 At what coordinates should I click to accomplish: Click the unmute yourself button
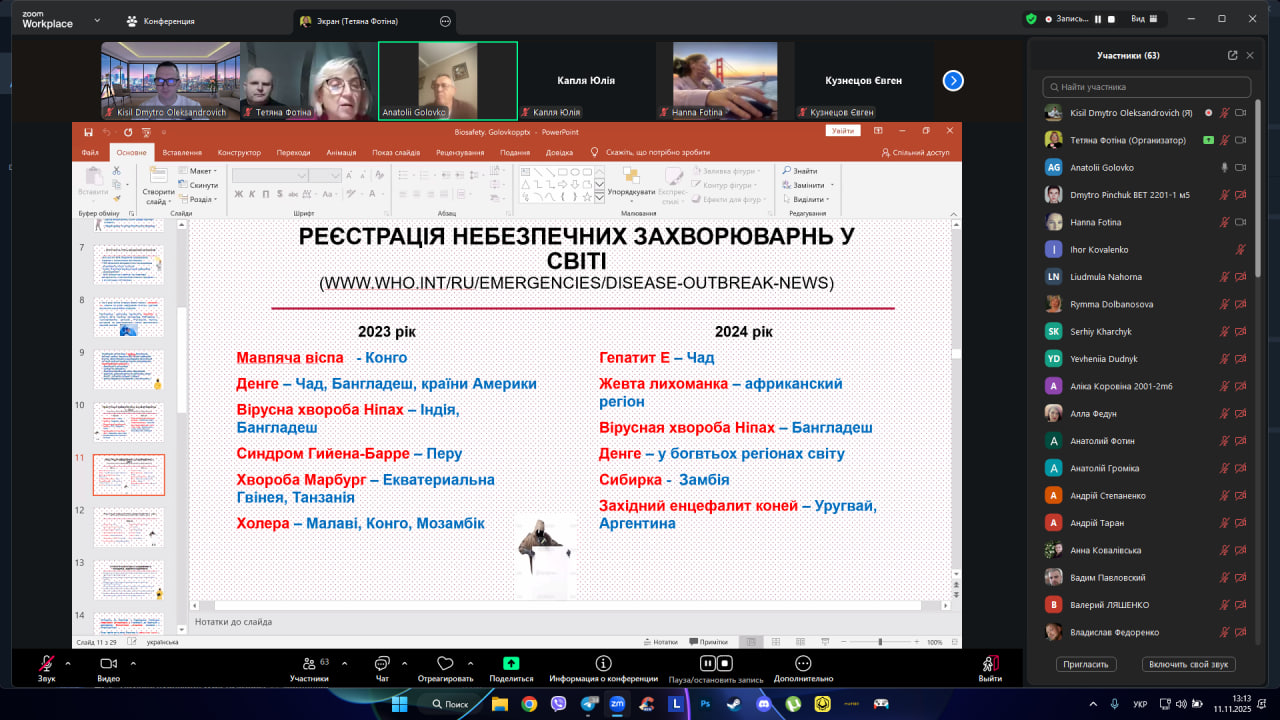[1188, 664]
